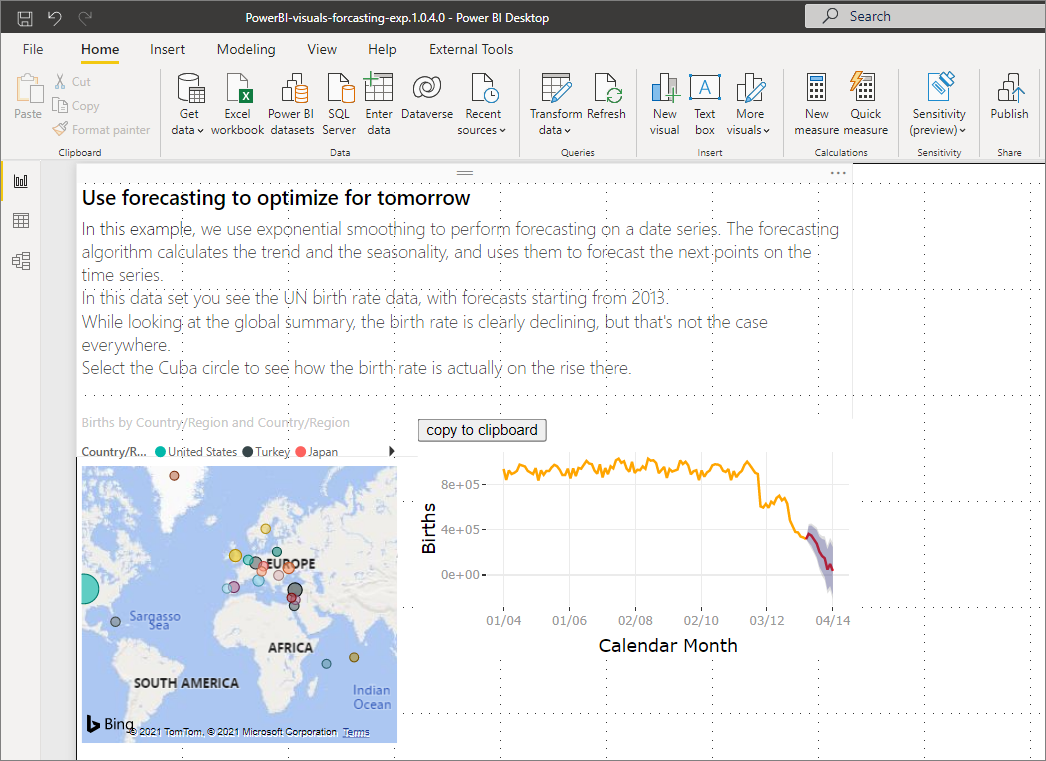Select the bubble near the Caribbean on the map

pyautogui.click(x=115, y=622)
